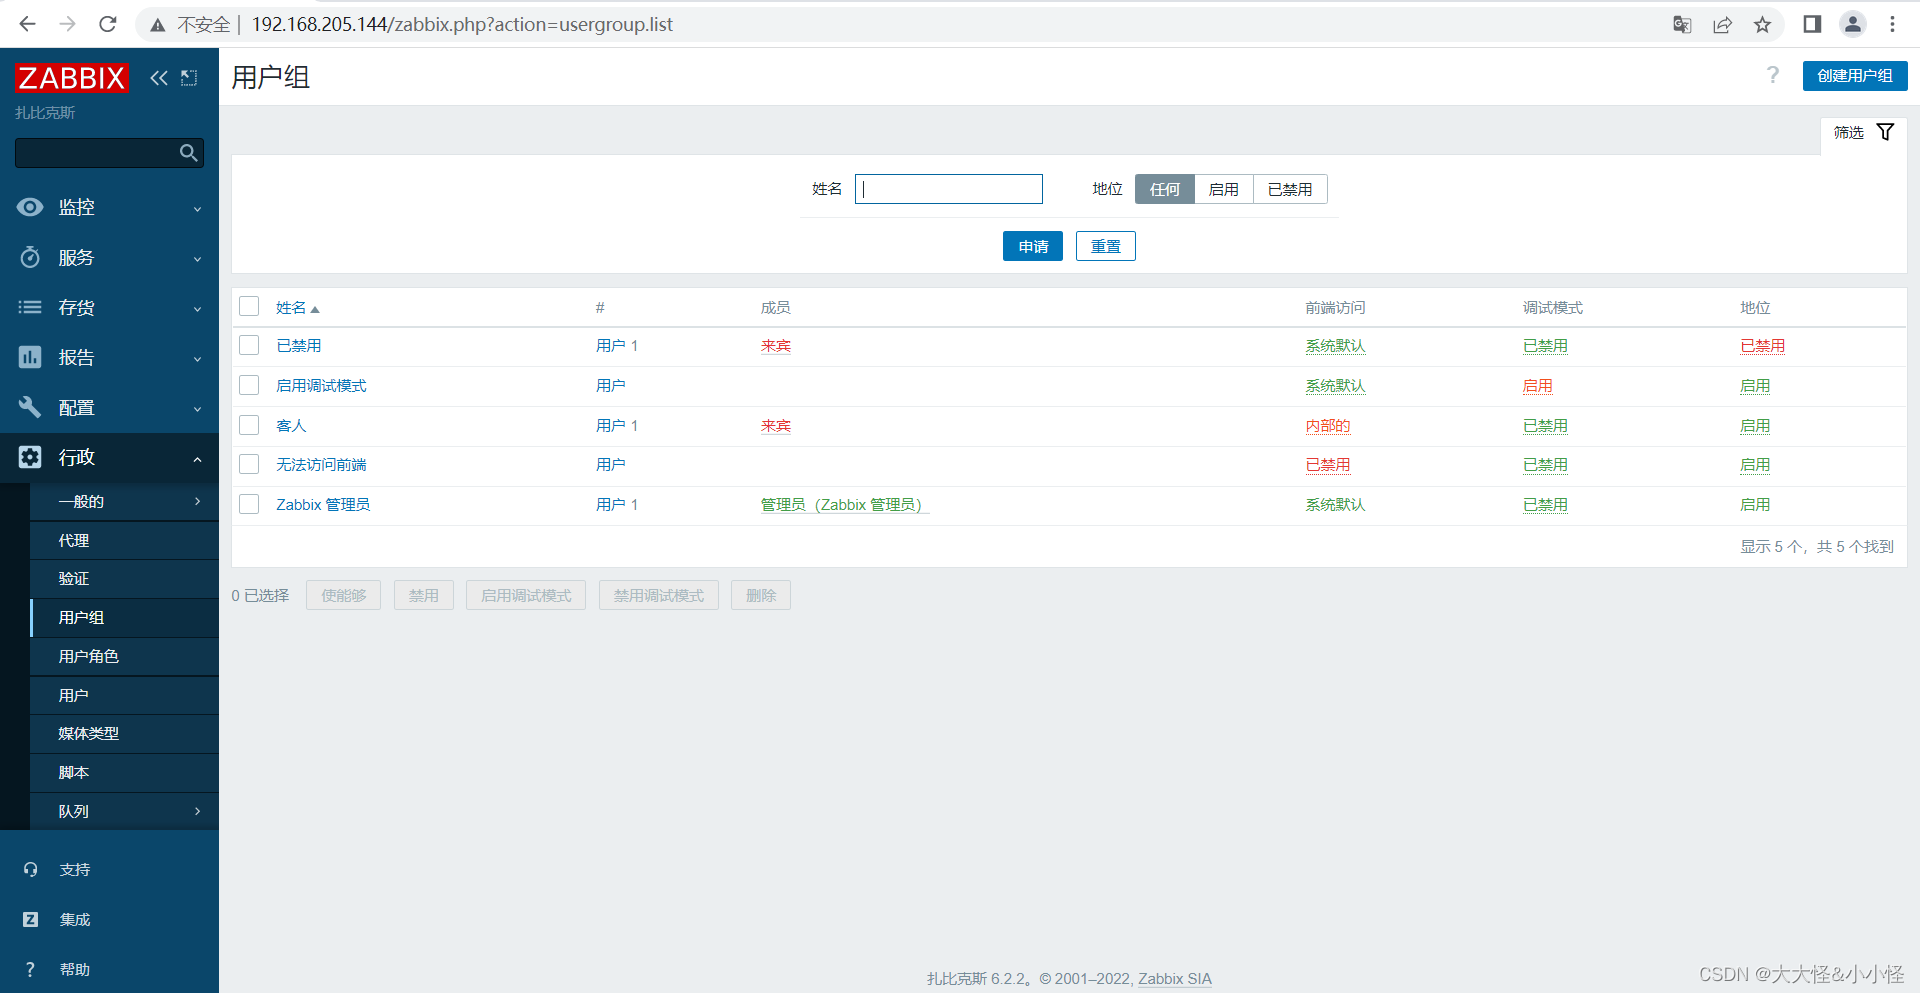Toggle the browser side panel icon

[x=1812, y=24]
